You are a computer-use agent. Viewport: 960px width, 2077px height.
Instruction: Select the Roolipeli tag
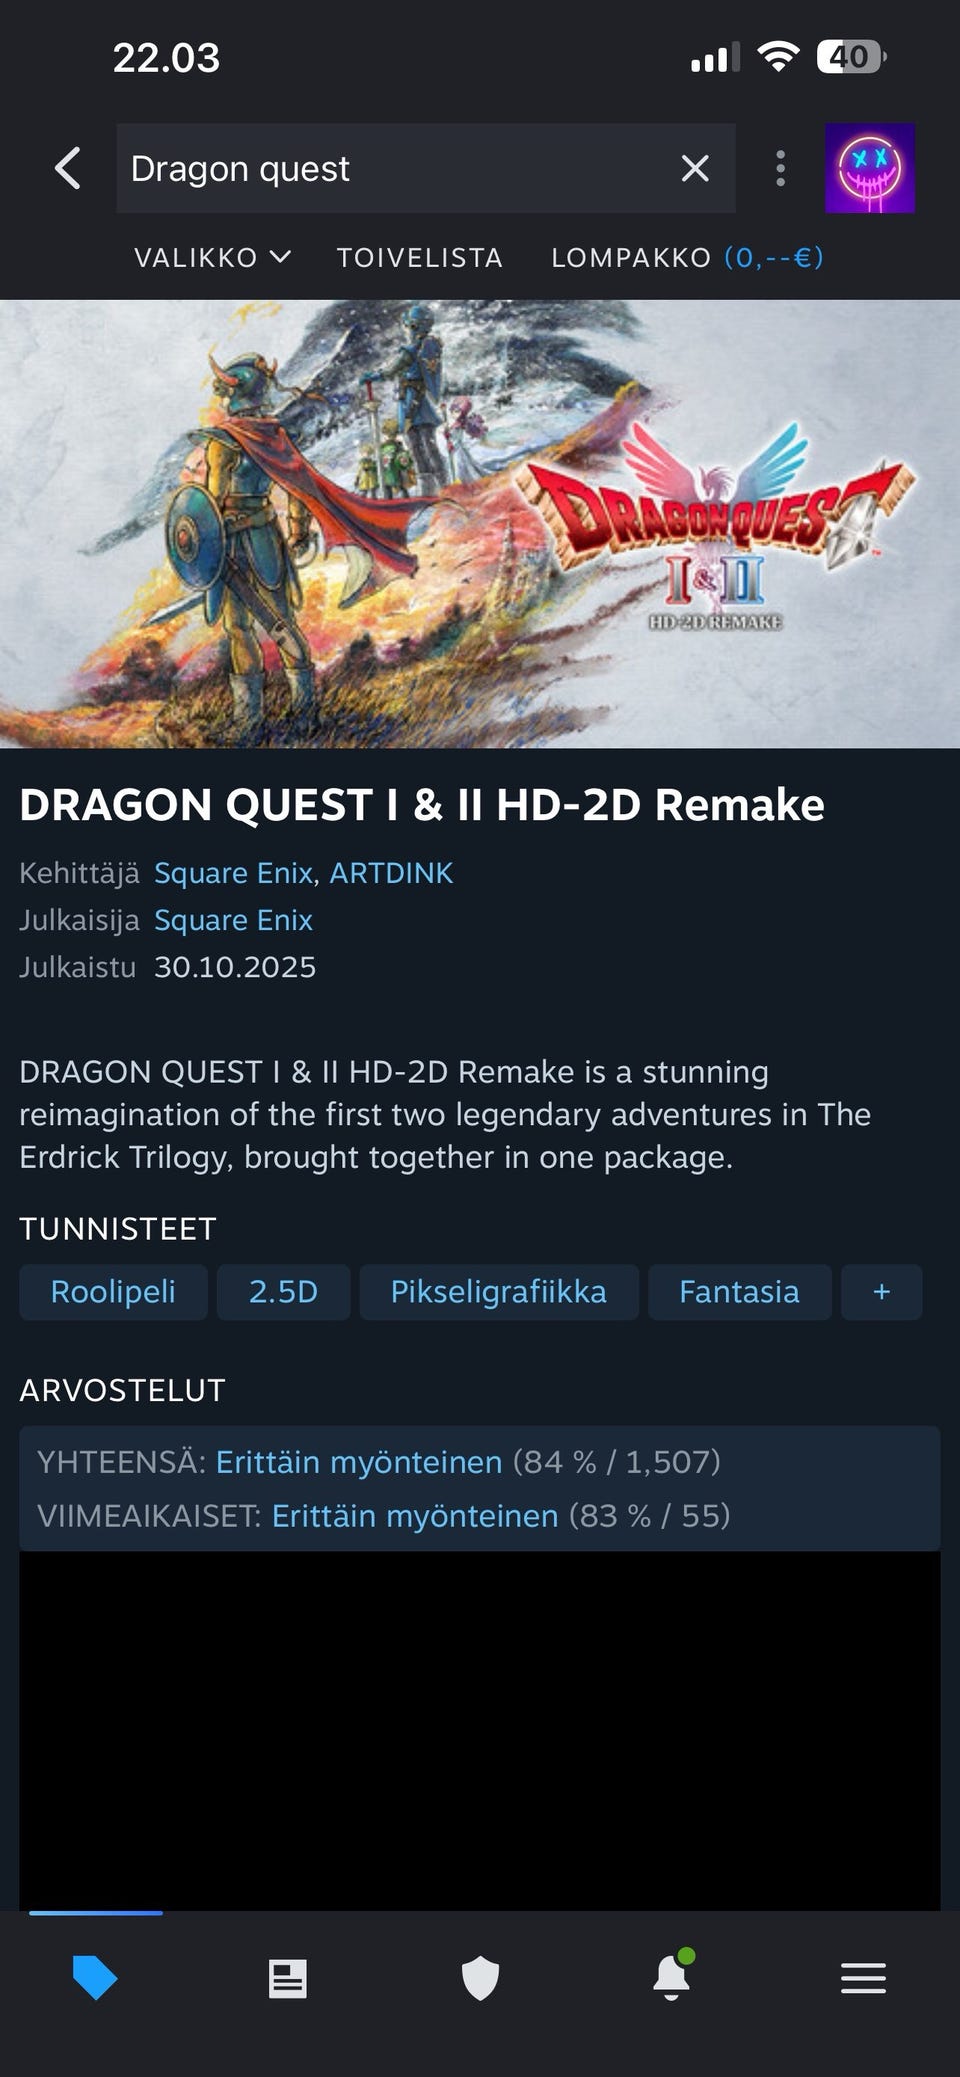coord(113,1292)
